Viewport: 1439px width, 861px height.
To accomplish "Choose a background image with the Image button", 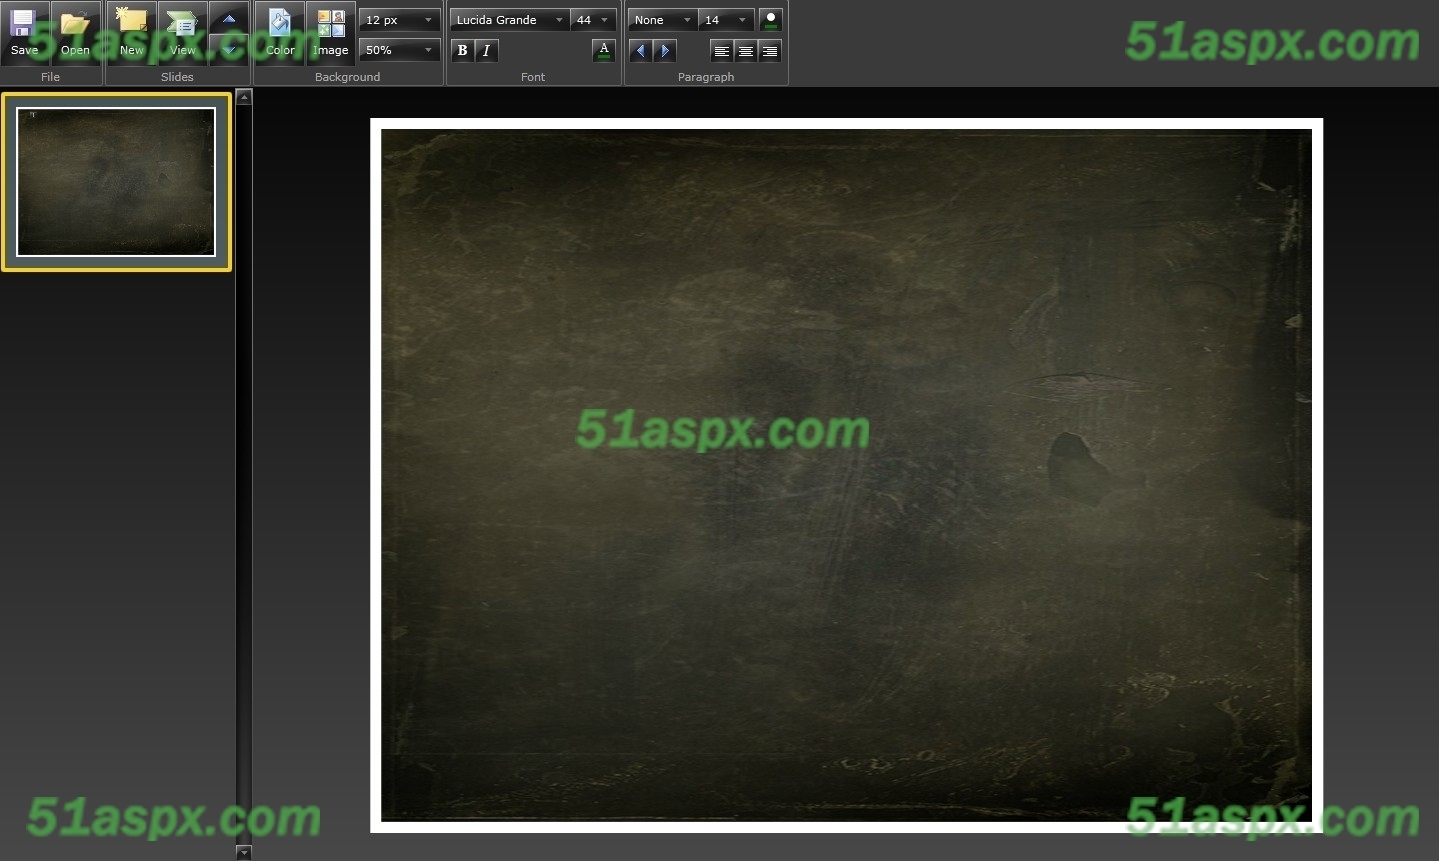I will (x=331, y=34).
